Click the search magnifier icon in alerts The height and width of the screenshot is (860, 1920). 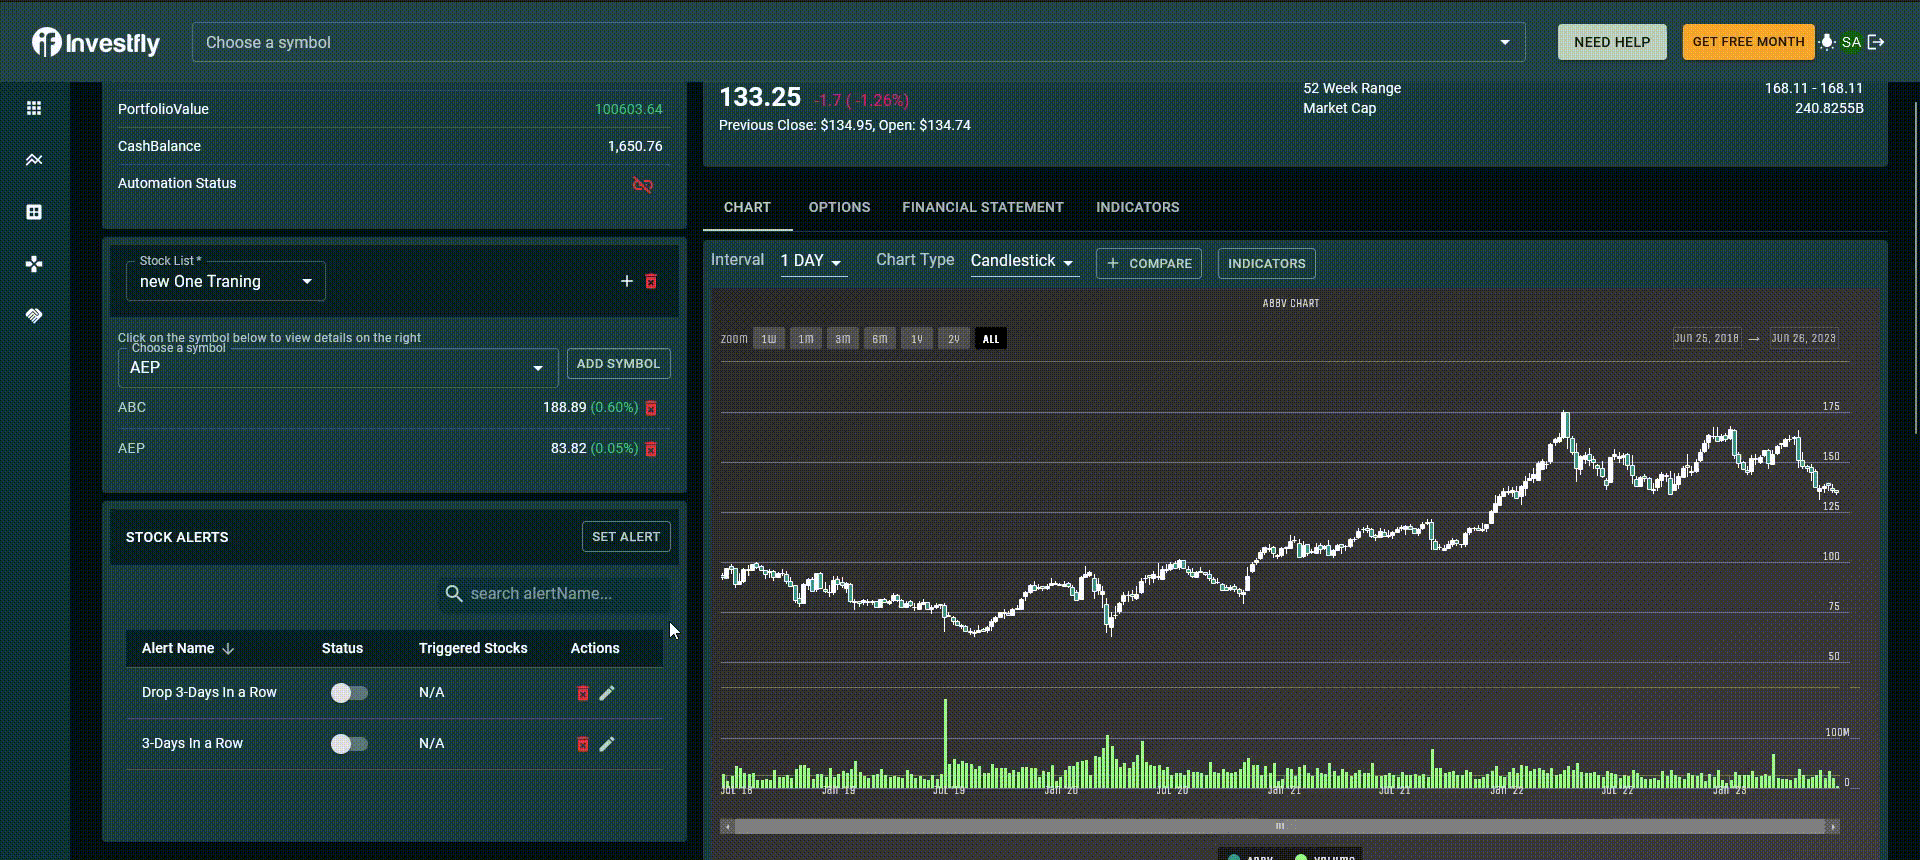point(454,594)
